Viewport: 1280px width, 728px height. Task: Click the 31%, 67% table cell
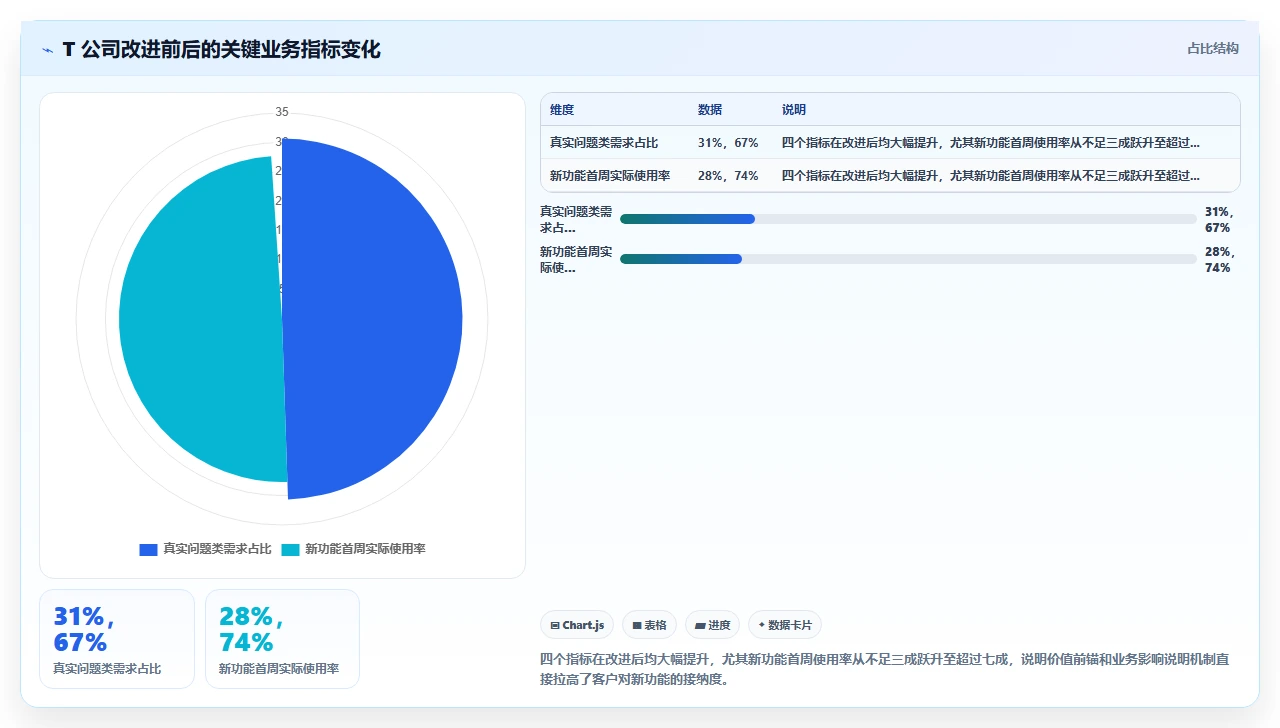point(728,143)
